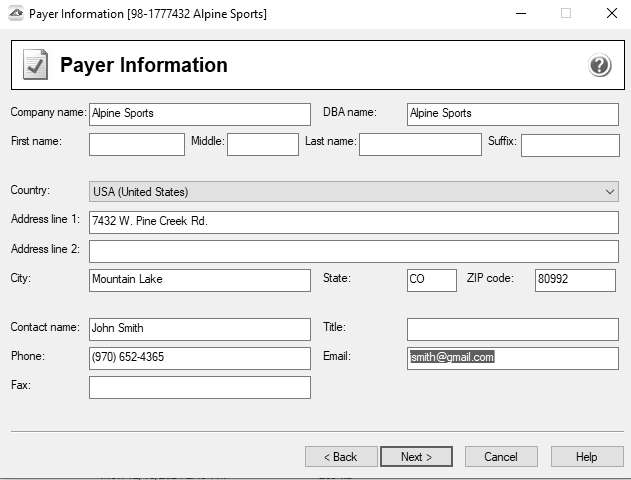Open the Country dropdown list
This screenshot has height=480, width=631.
[x=354, y=192]
